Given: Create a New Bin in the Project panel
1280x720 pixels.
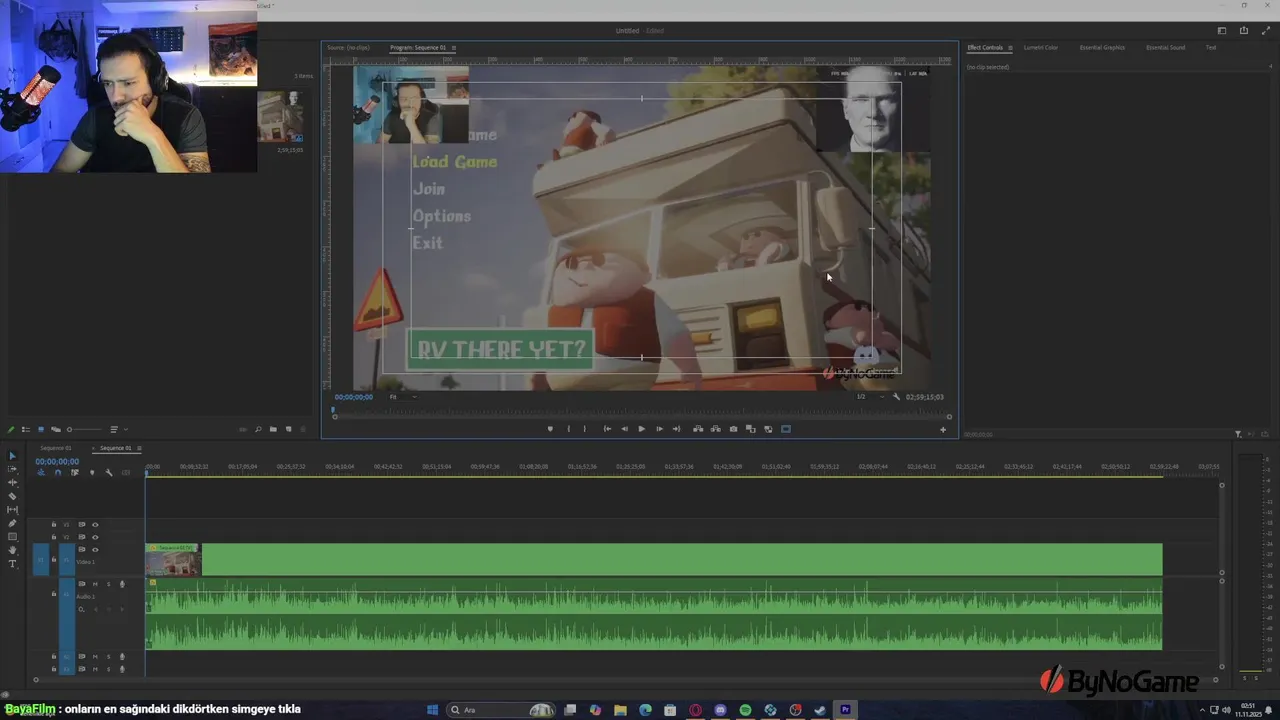Looking at the screenshot, I should coord(273,430).
